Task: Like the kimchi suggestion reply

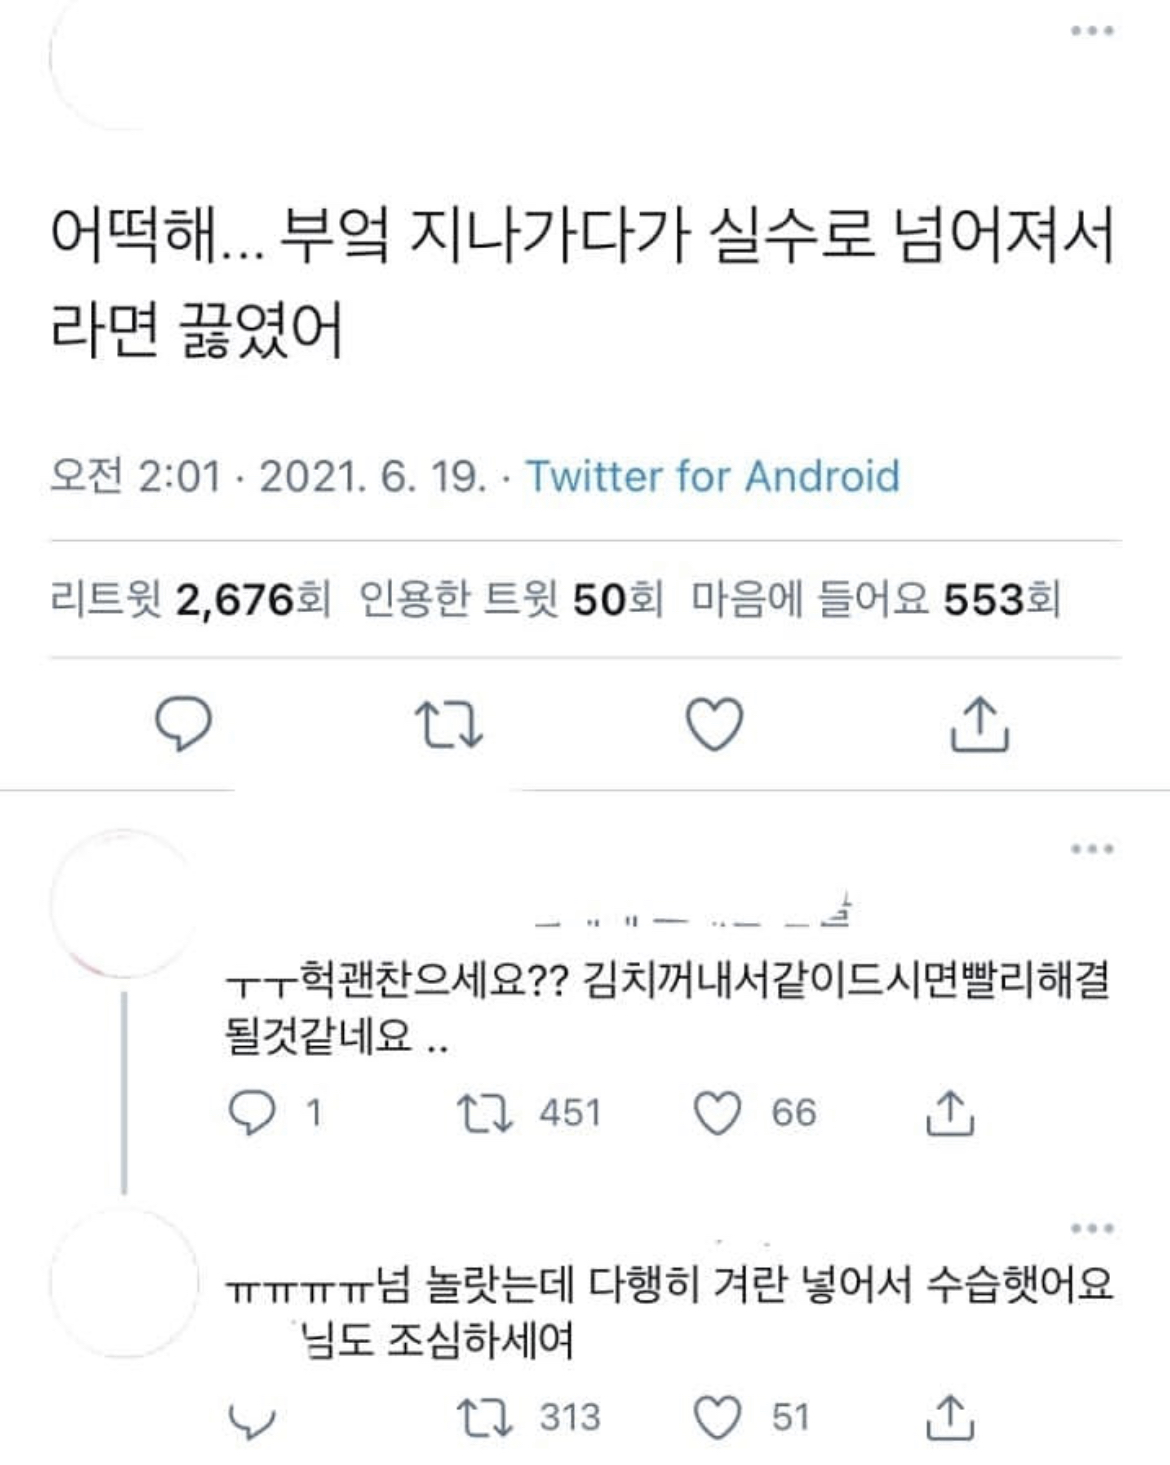Action: coord(718,1112)
